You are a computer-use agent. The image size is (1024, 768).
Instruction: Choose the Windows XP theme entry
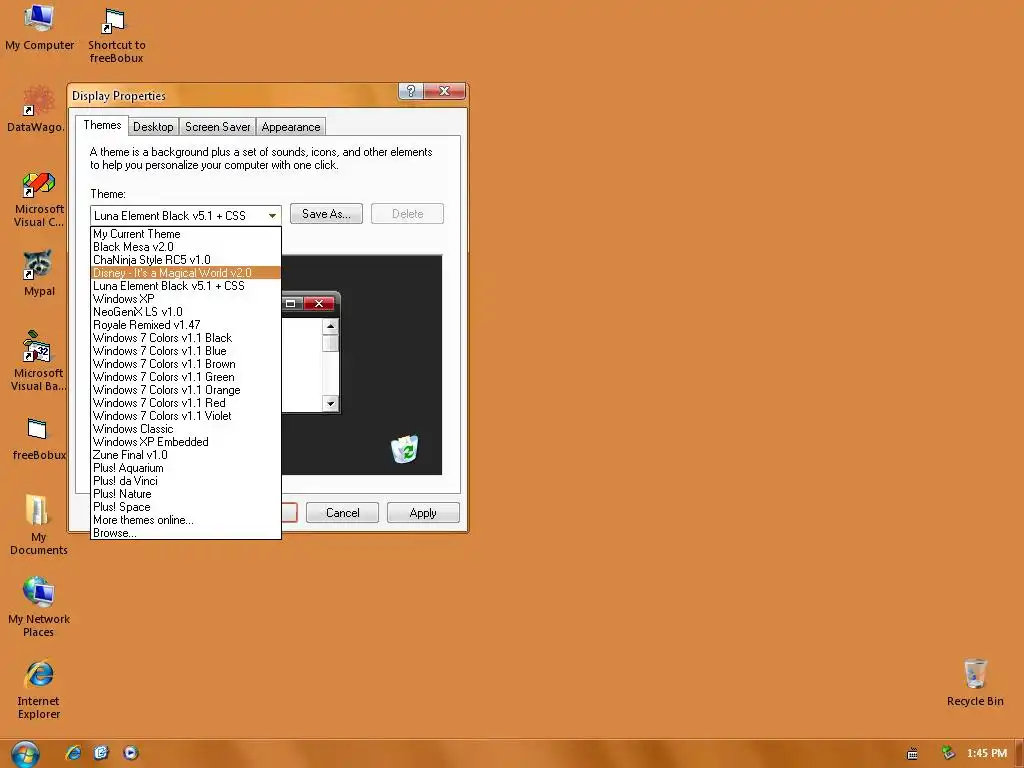pos(185,299)
